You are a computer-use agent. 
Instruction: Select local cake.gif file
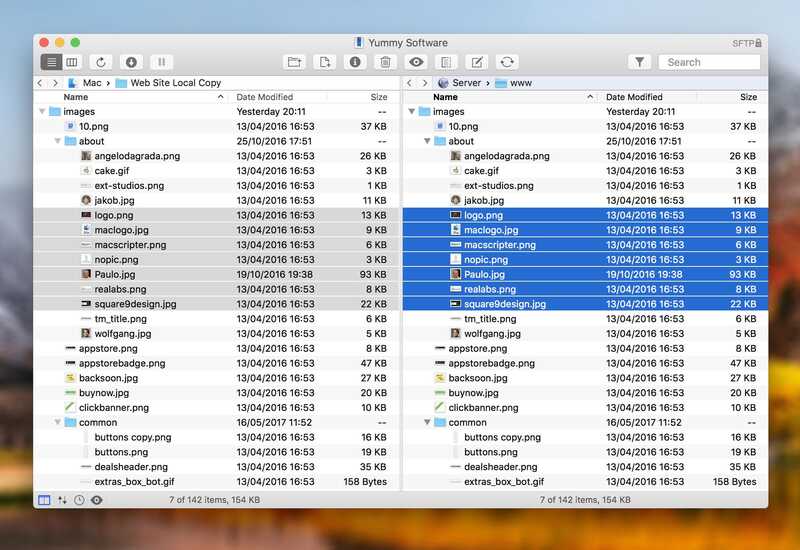(x=216, y=170)
